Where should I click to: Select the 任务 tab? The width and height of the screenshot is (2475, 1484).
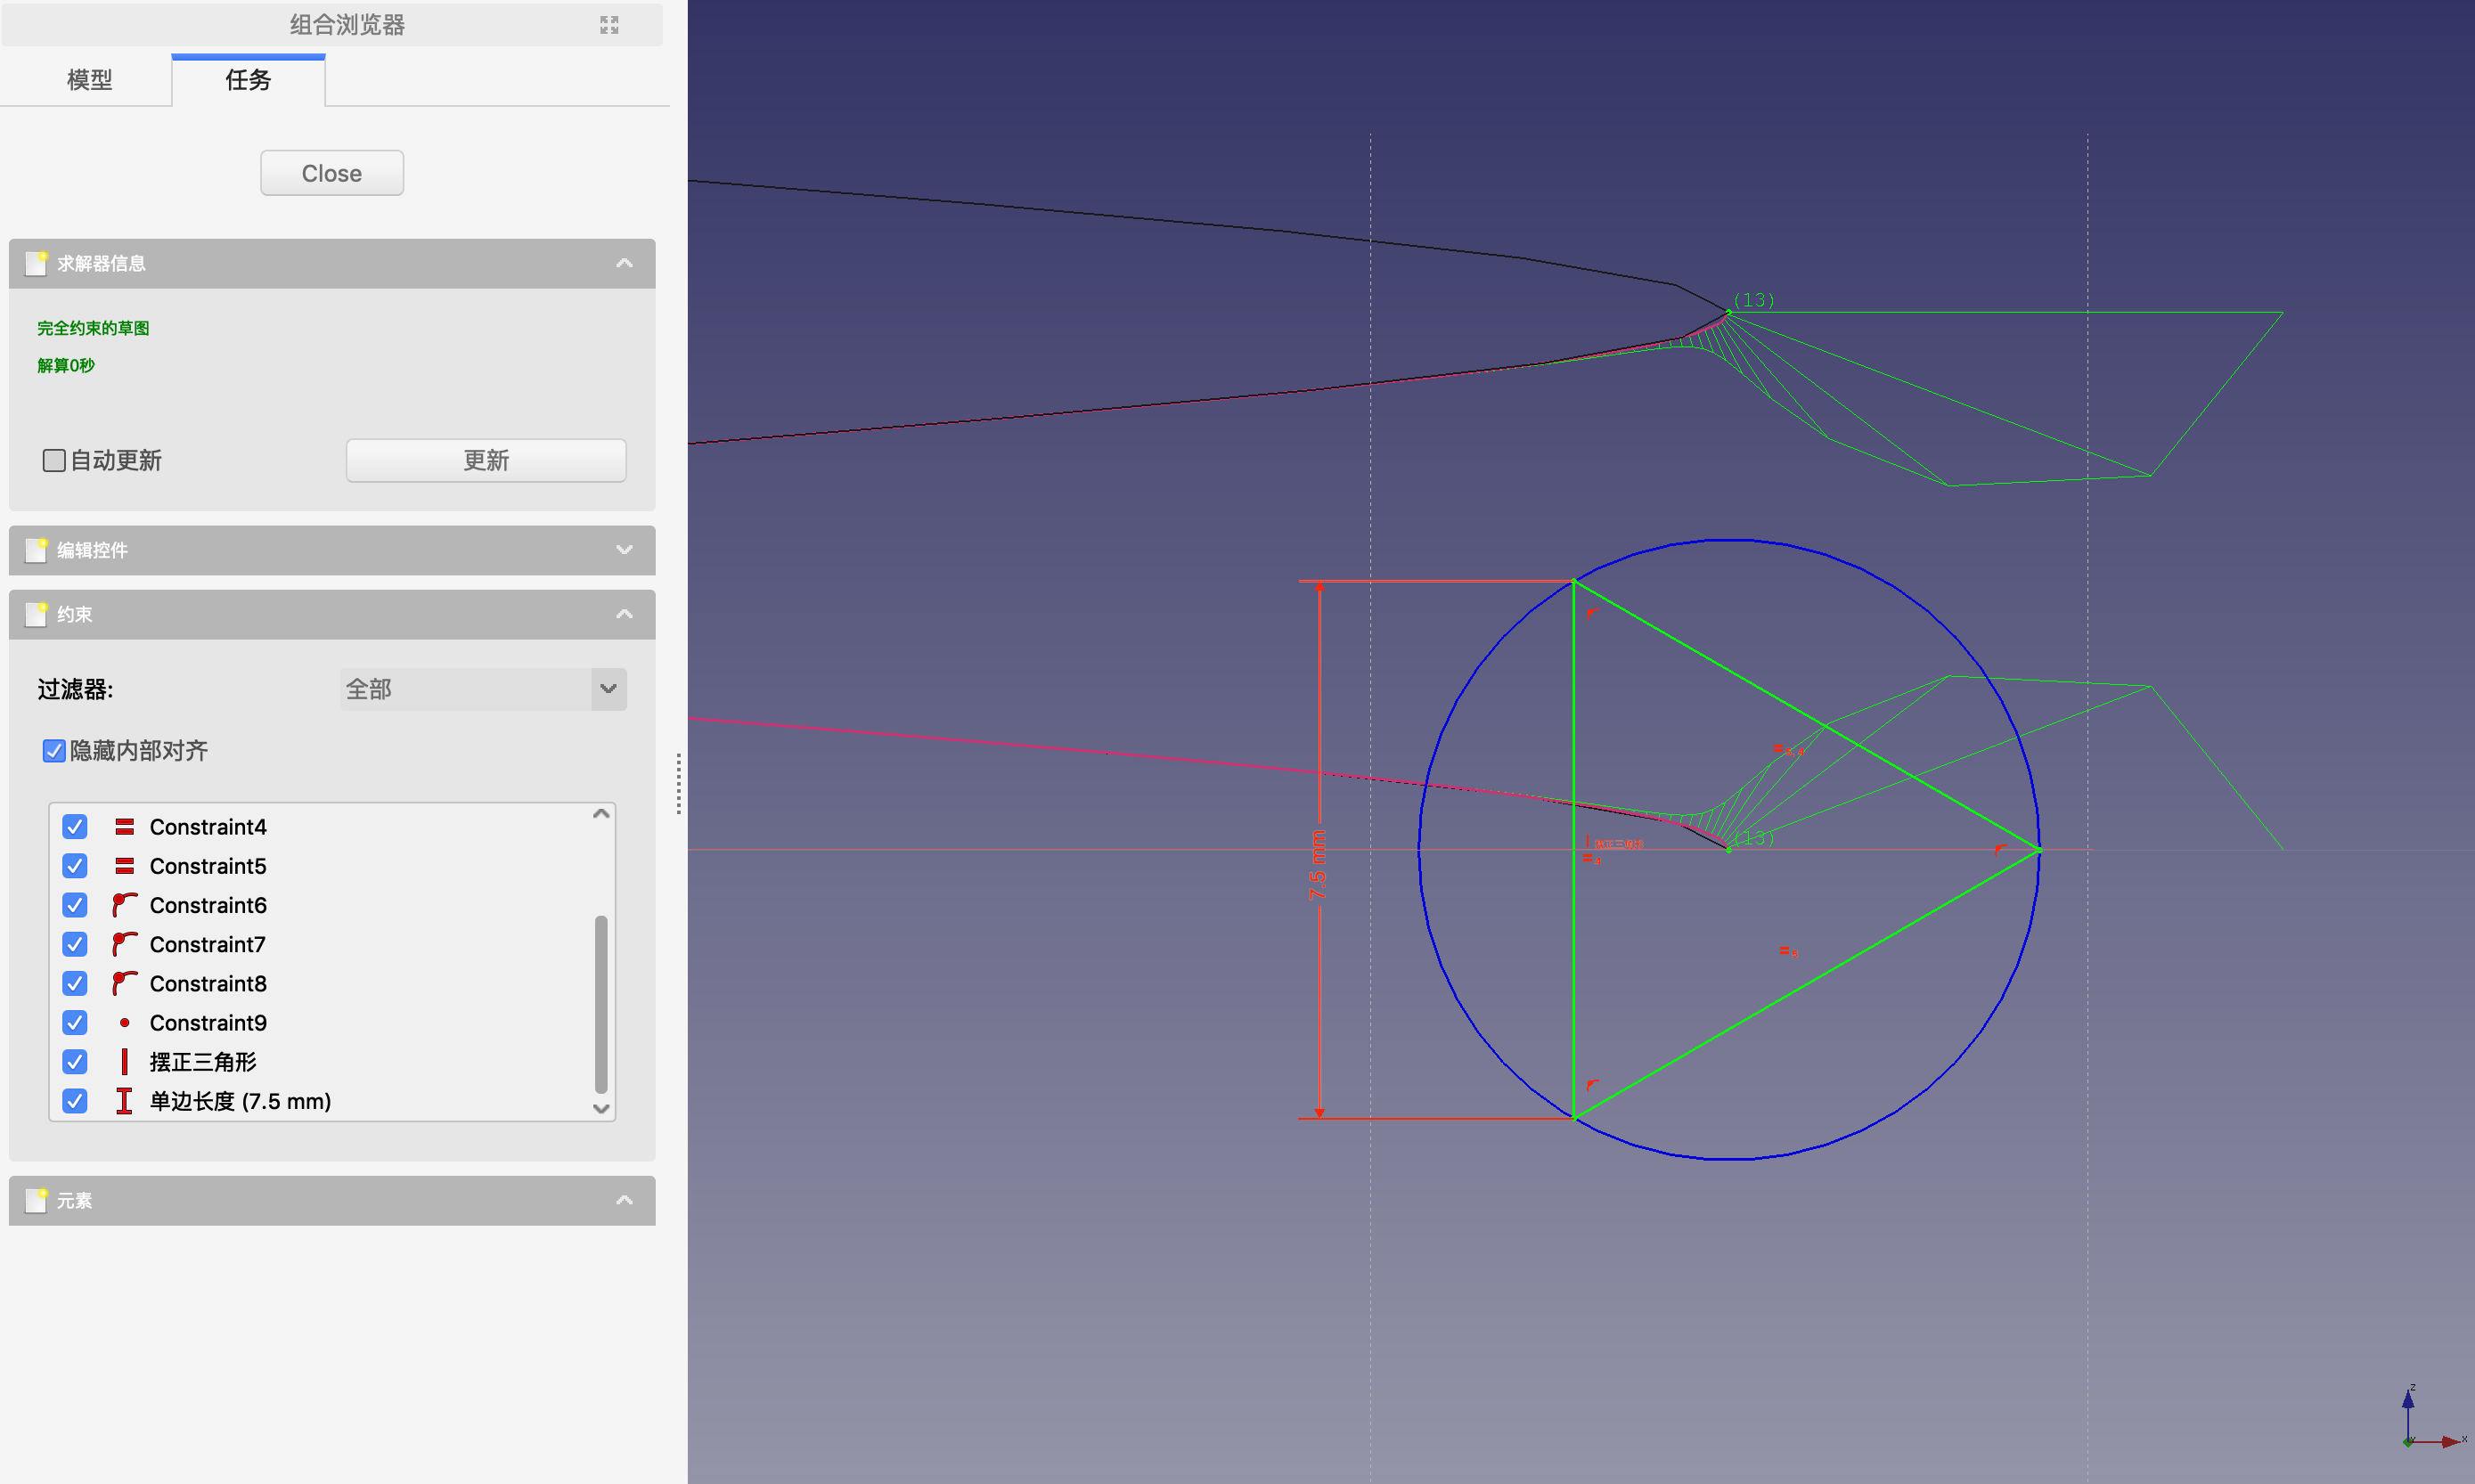coord(248,80)
